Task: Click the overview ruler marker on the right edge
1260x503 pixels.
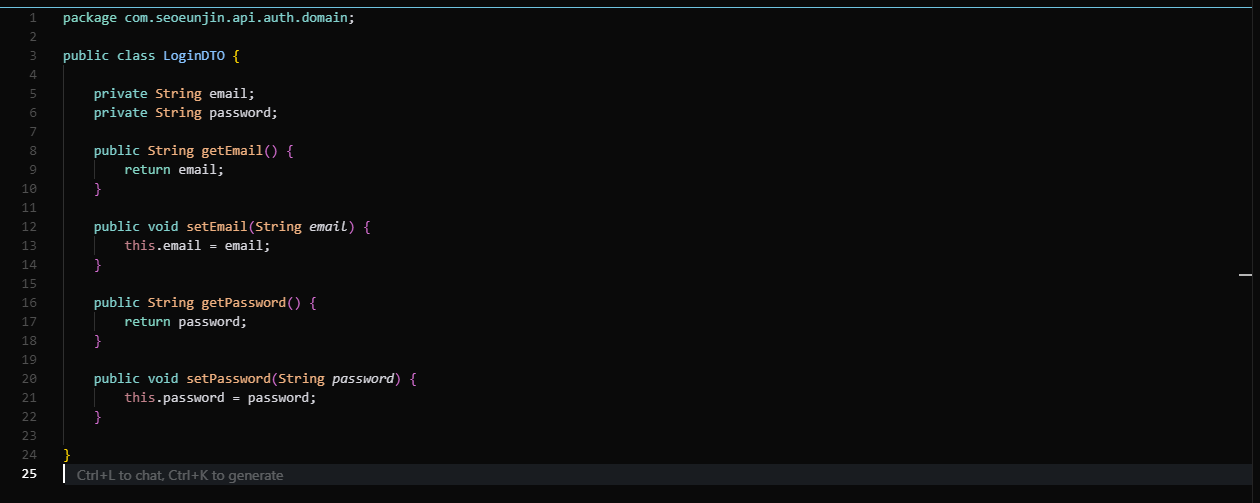Action: tap(1245, 273)
